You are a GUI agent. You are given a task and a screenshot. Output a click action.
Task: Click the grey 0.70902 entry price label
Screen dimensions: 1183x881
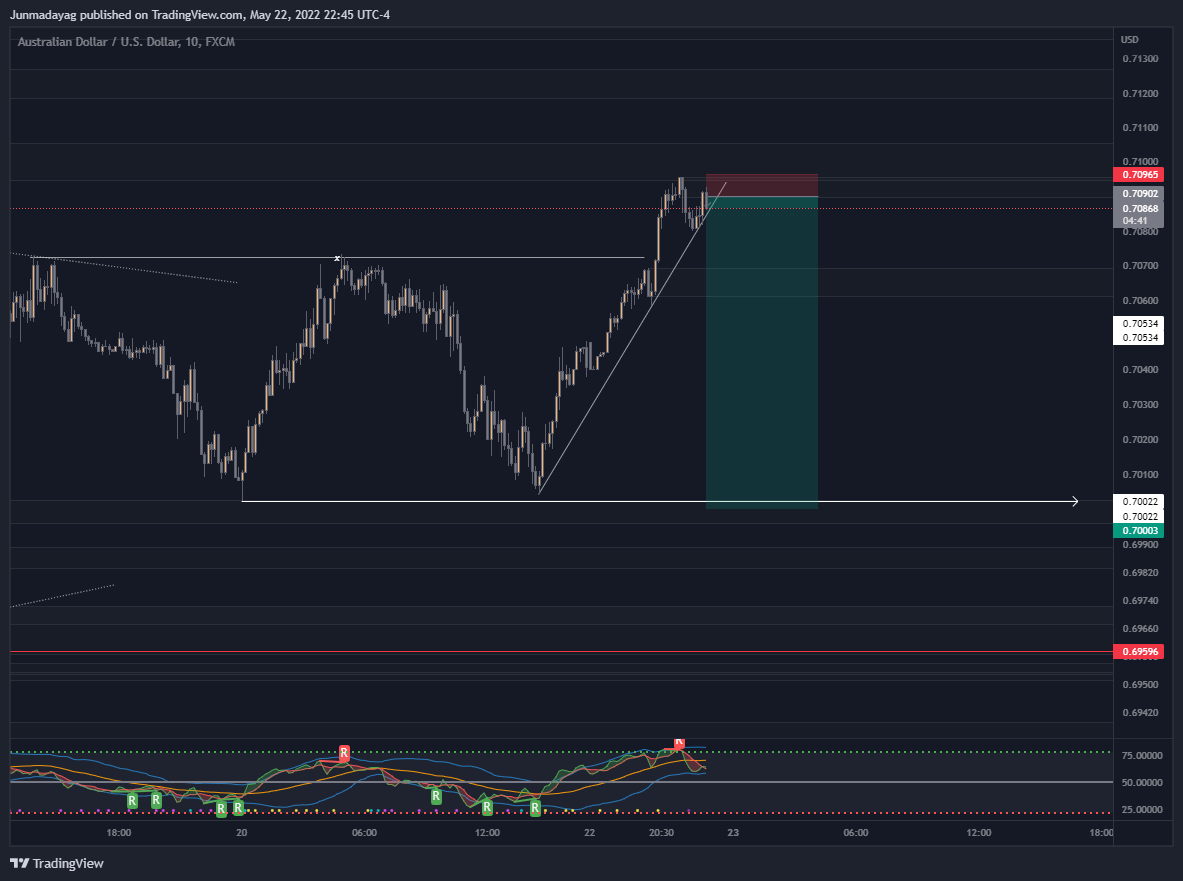coord(1139,194)
